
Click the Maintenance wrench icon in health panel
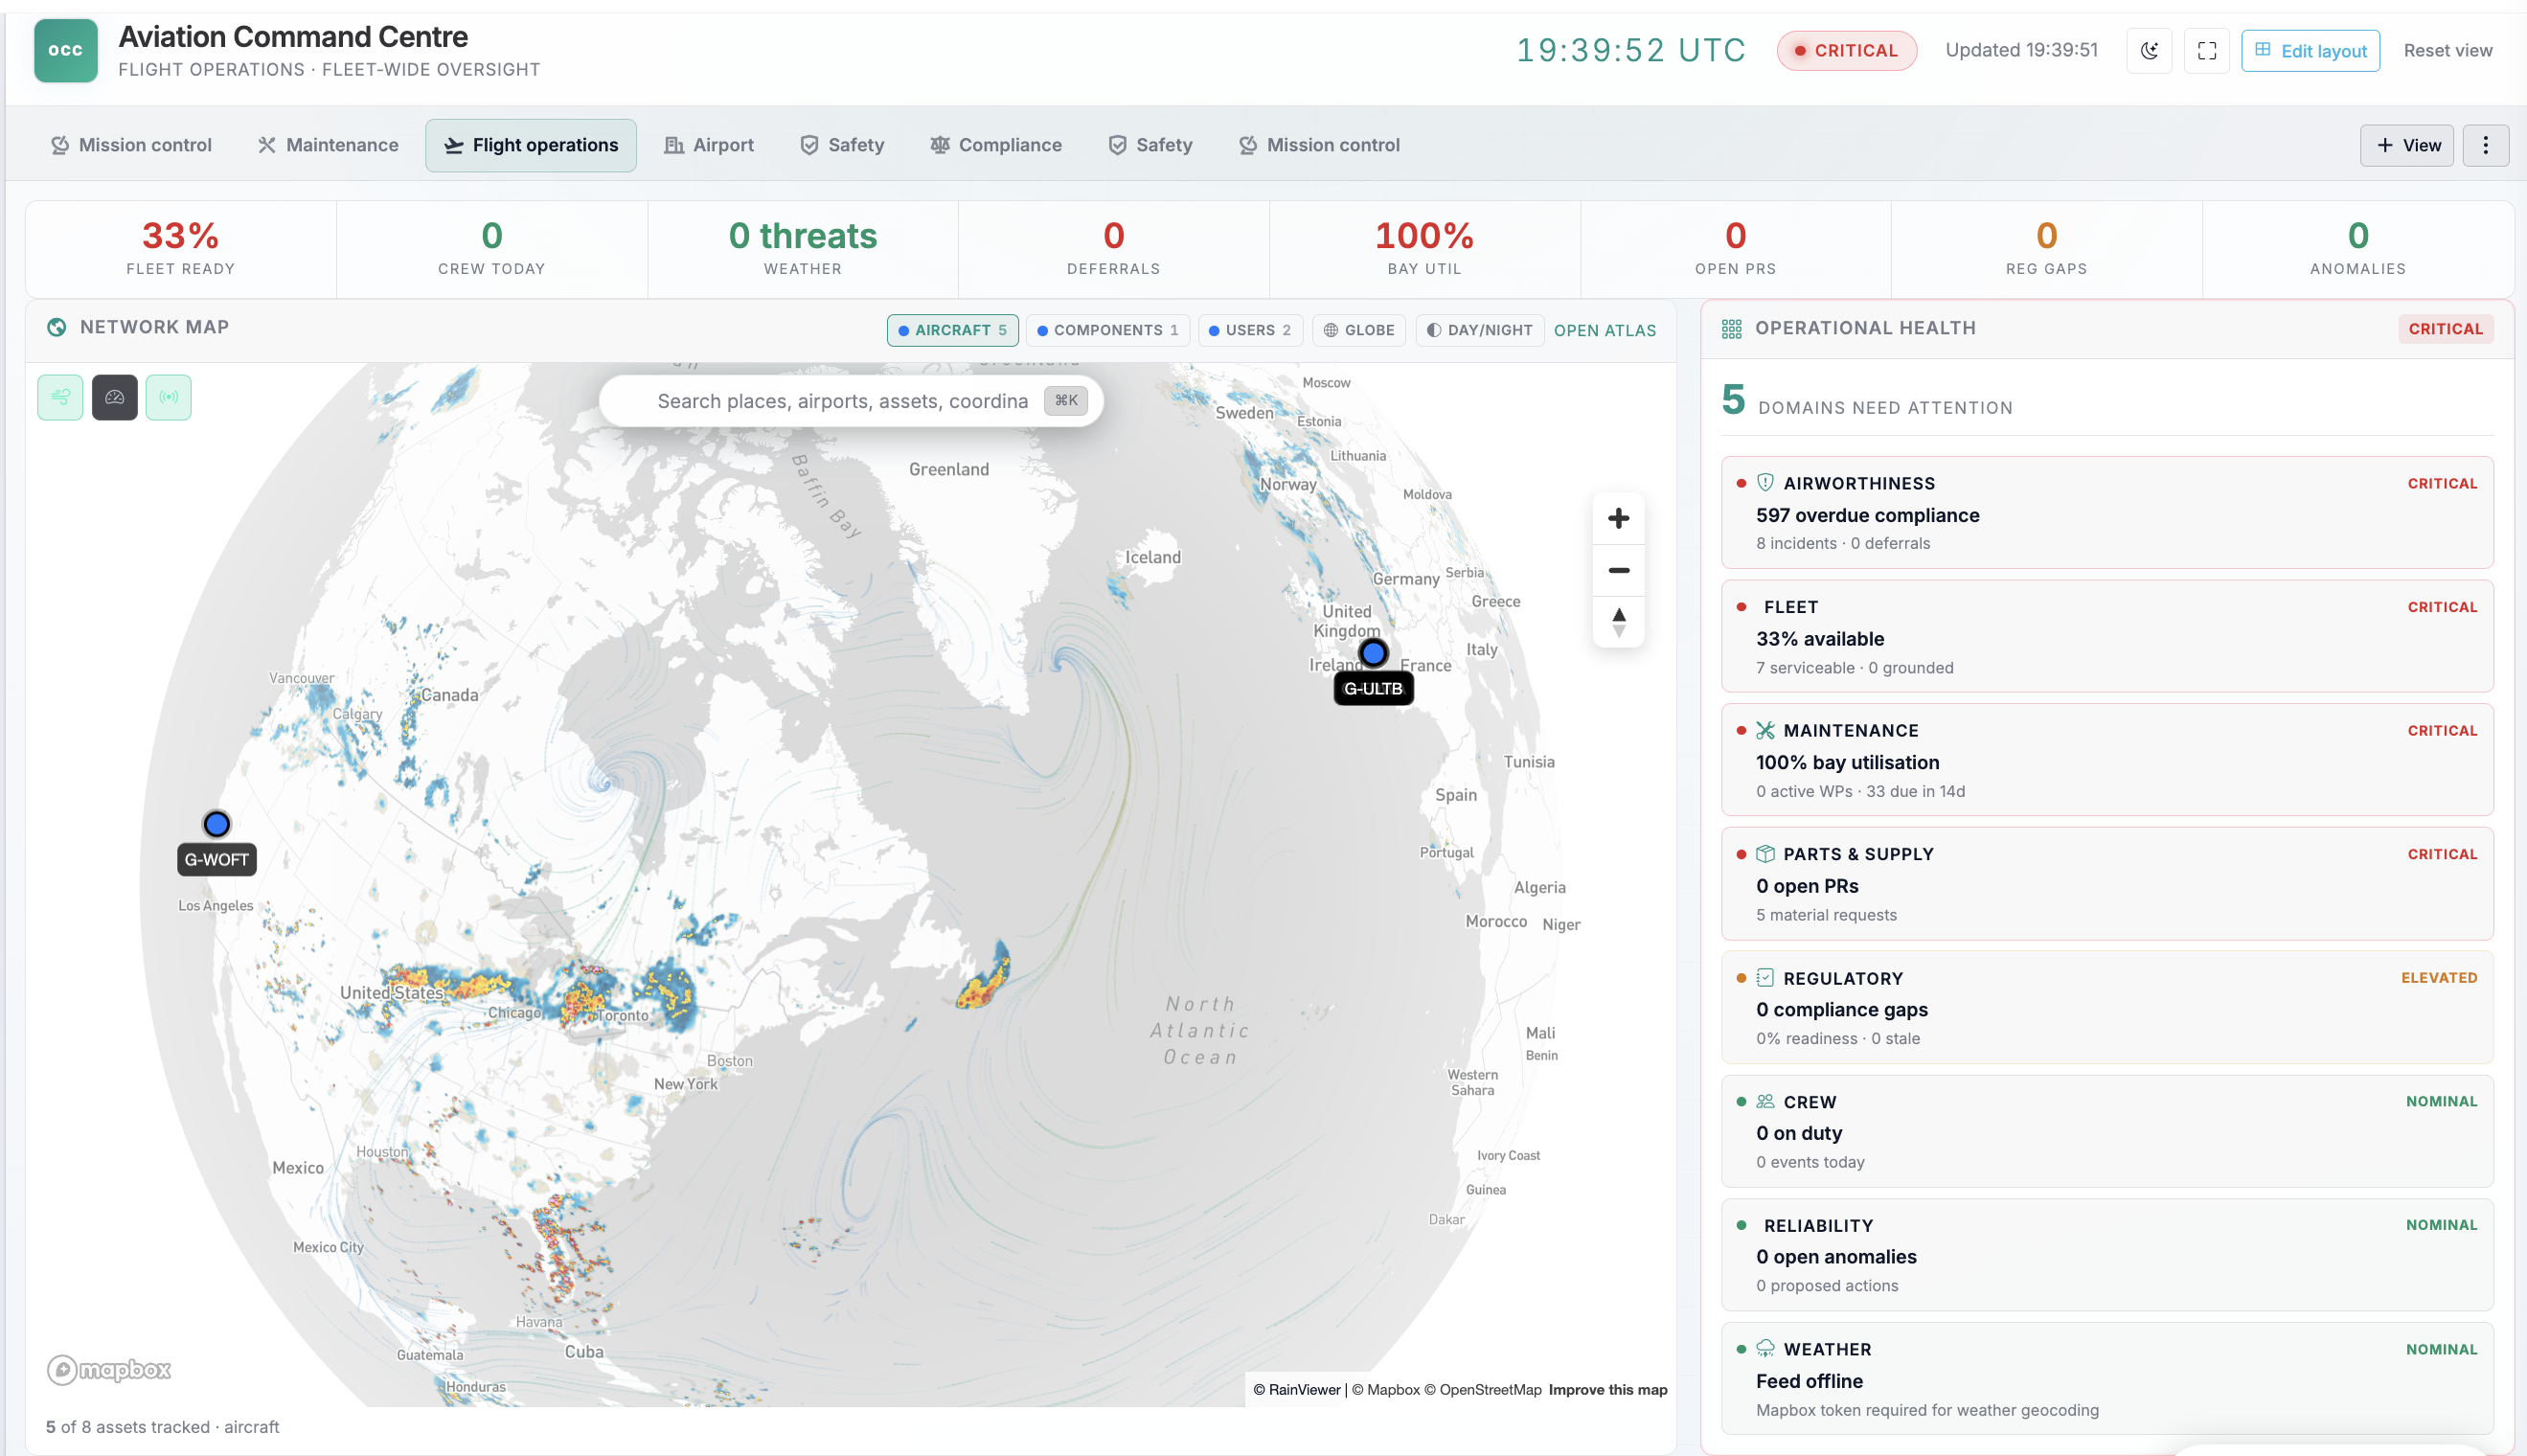click(1765, 730)
